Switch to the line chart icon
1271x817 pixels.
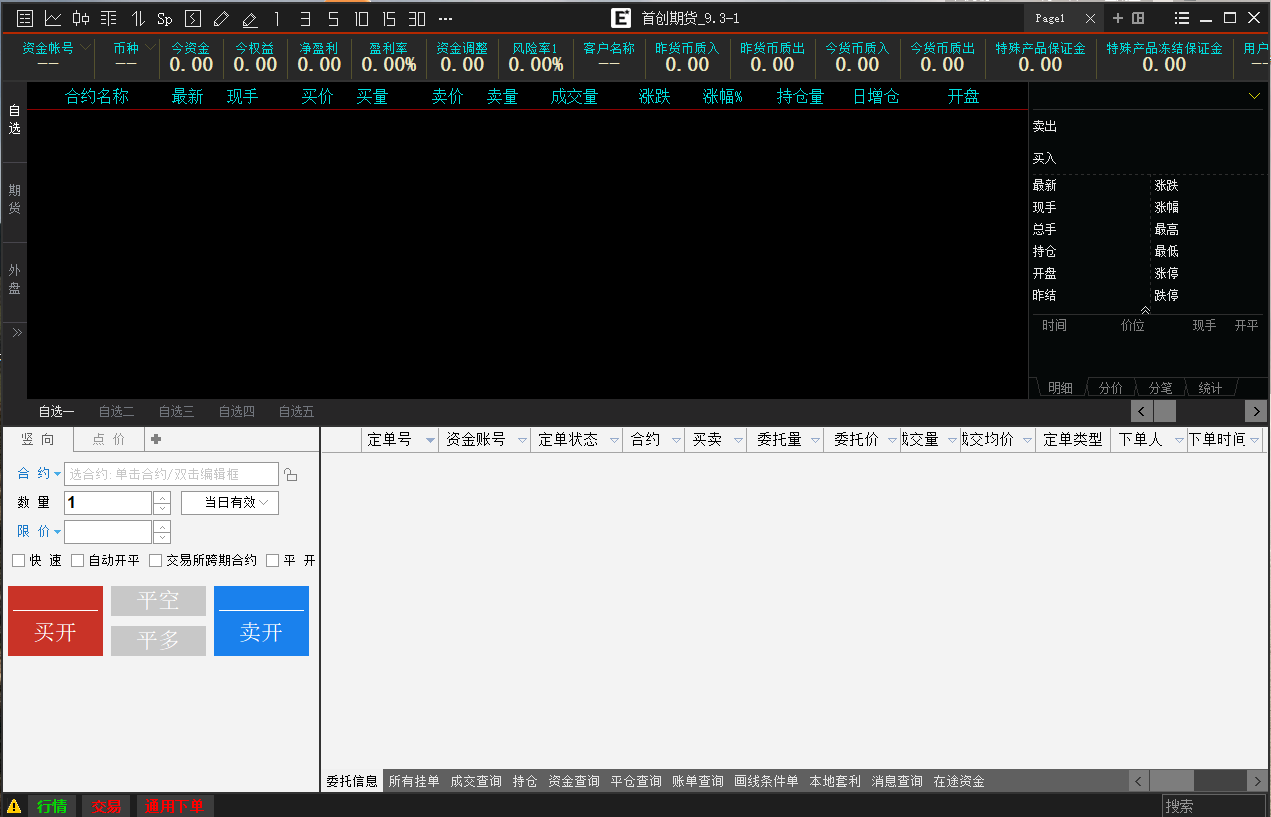53,18
